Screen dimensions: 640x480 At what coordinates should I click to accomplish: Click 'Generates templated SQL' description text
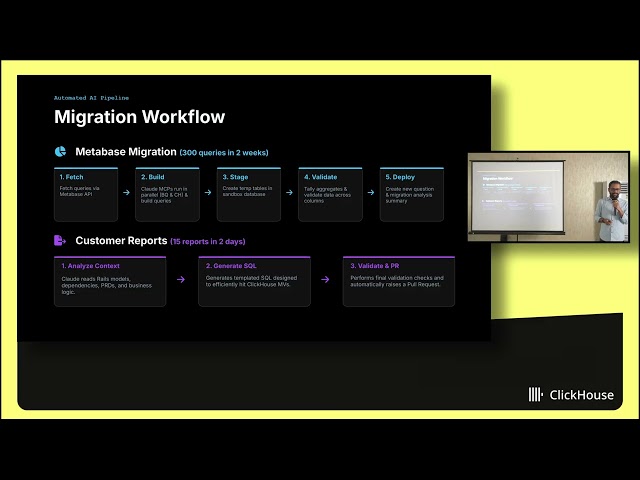pos(251,281)
